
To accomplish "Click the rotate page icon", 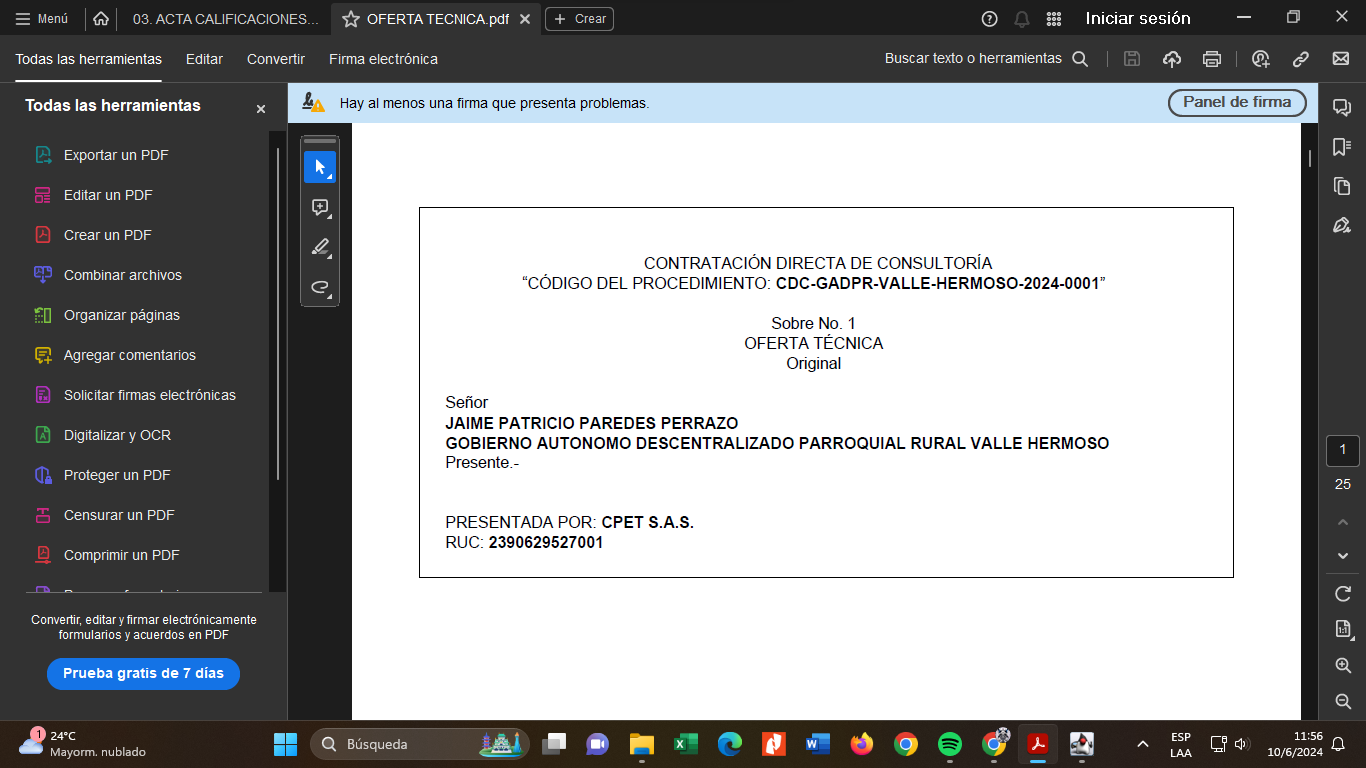I will coord(1343,594).
